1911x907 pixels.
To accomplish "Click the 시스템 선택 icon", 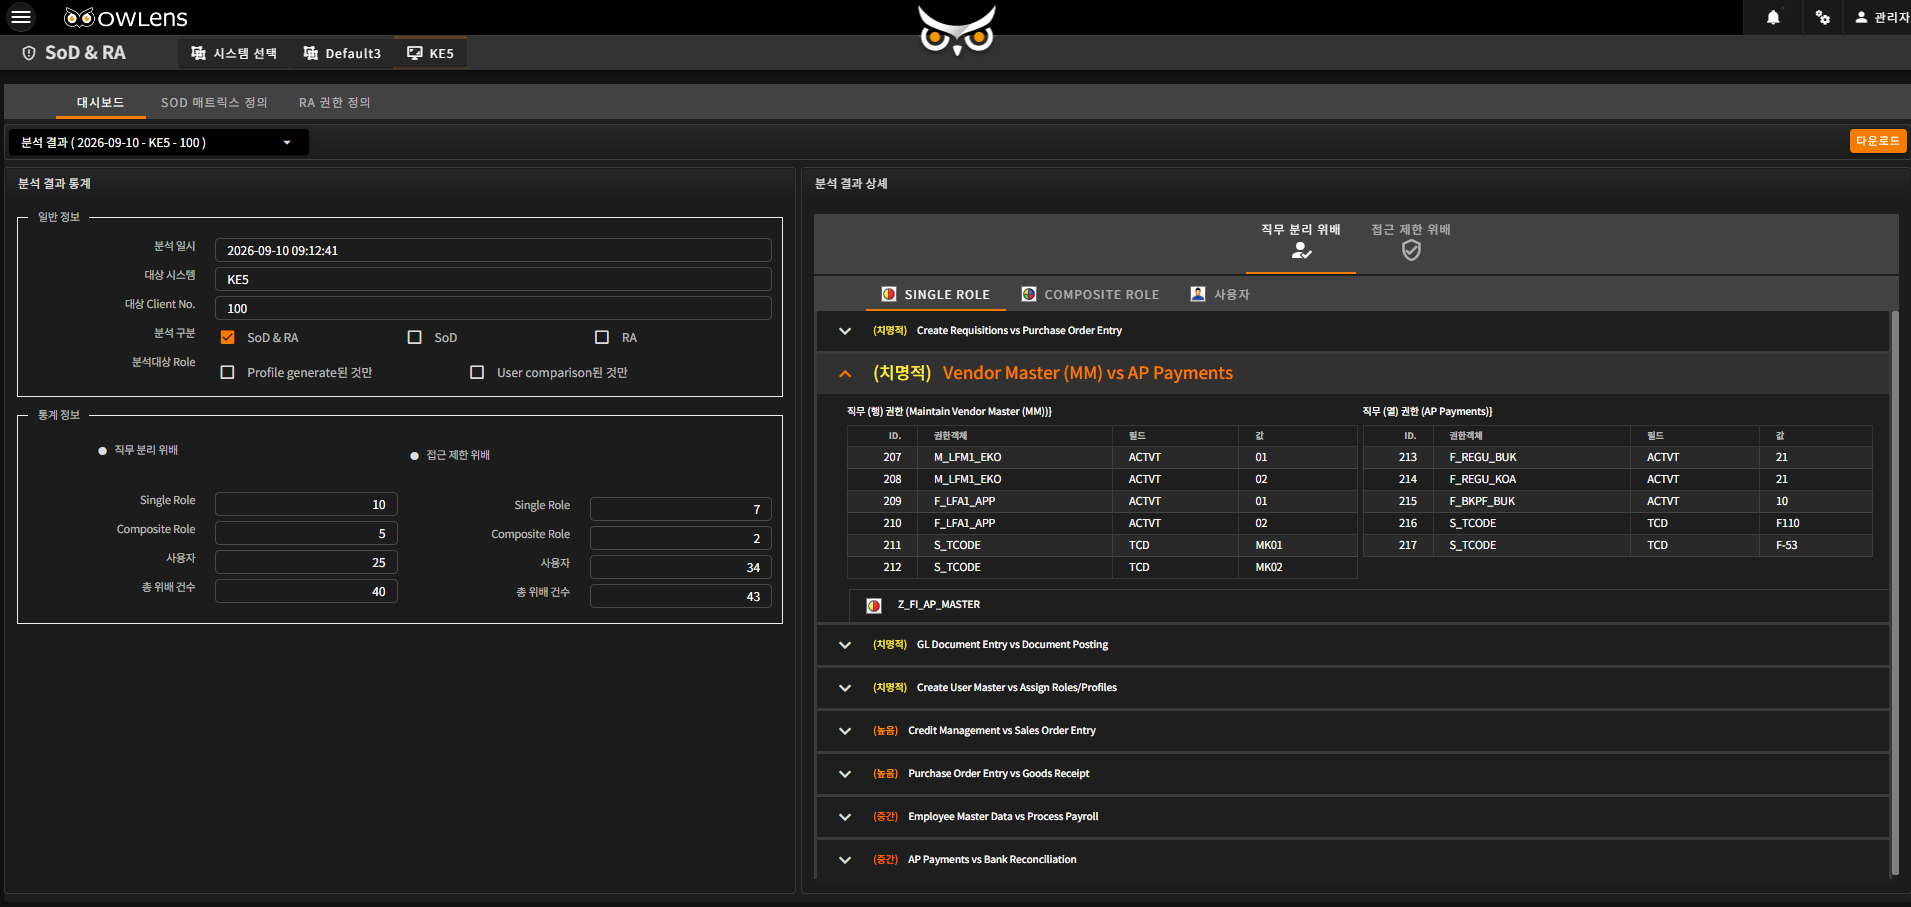I will coord(198,53).
